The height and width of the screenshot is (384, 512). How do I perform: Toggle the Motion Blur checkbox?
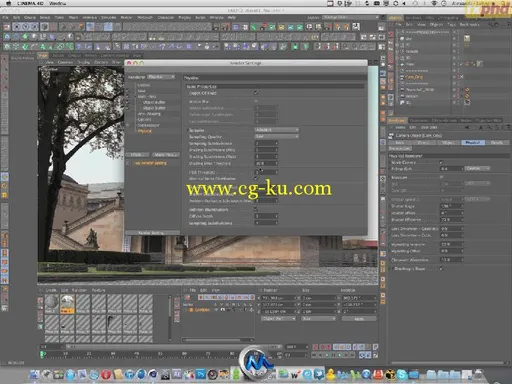[256, 101]
